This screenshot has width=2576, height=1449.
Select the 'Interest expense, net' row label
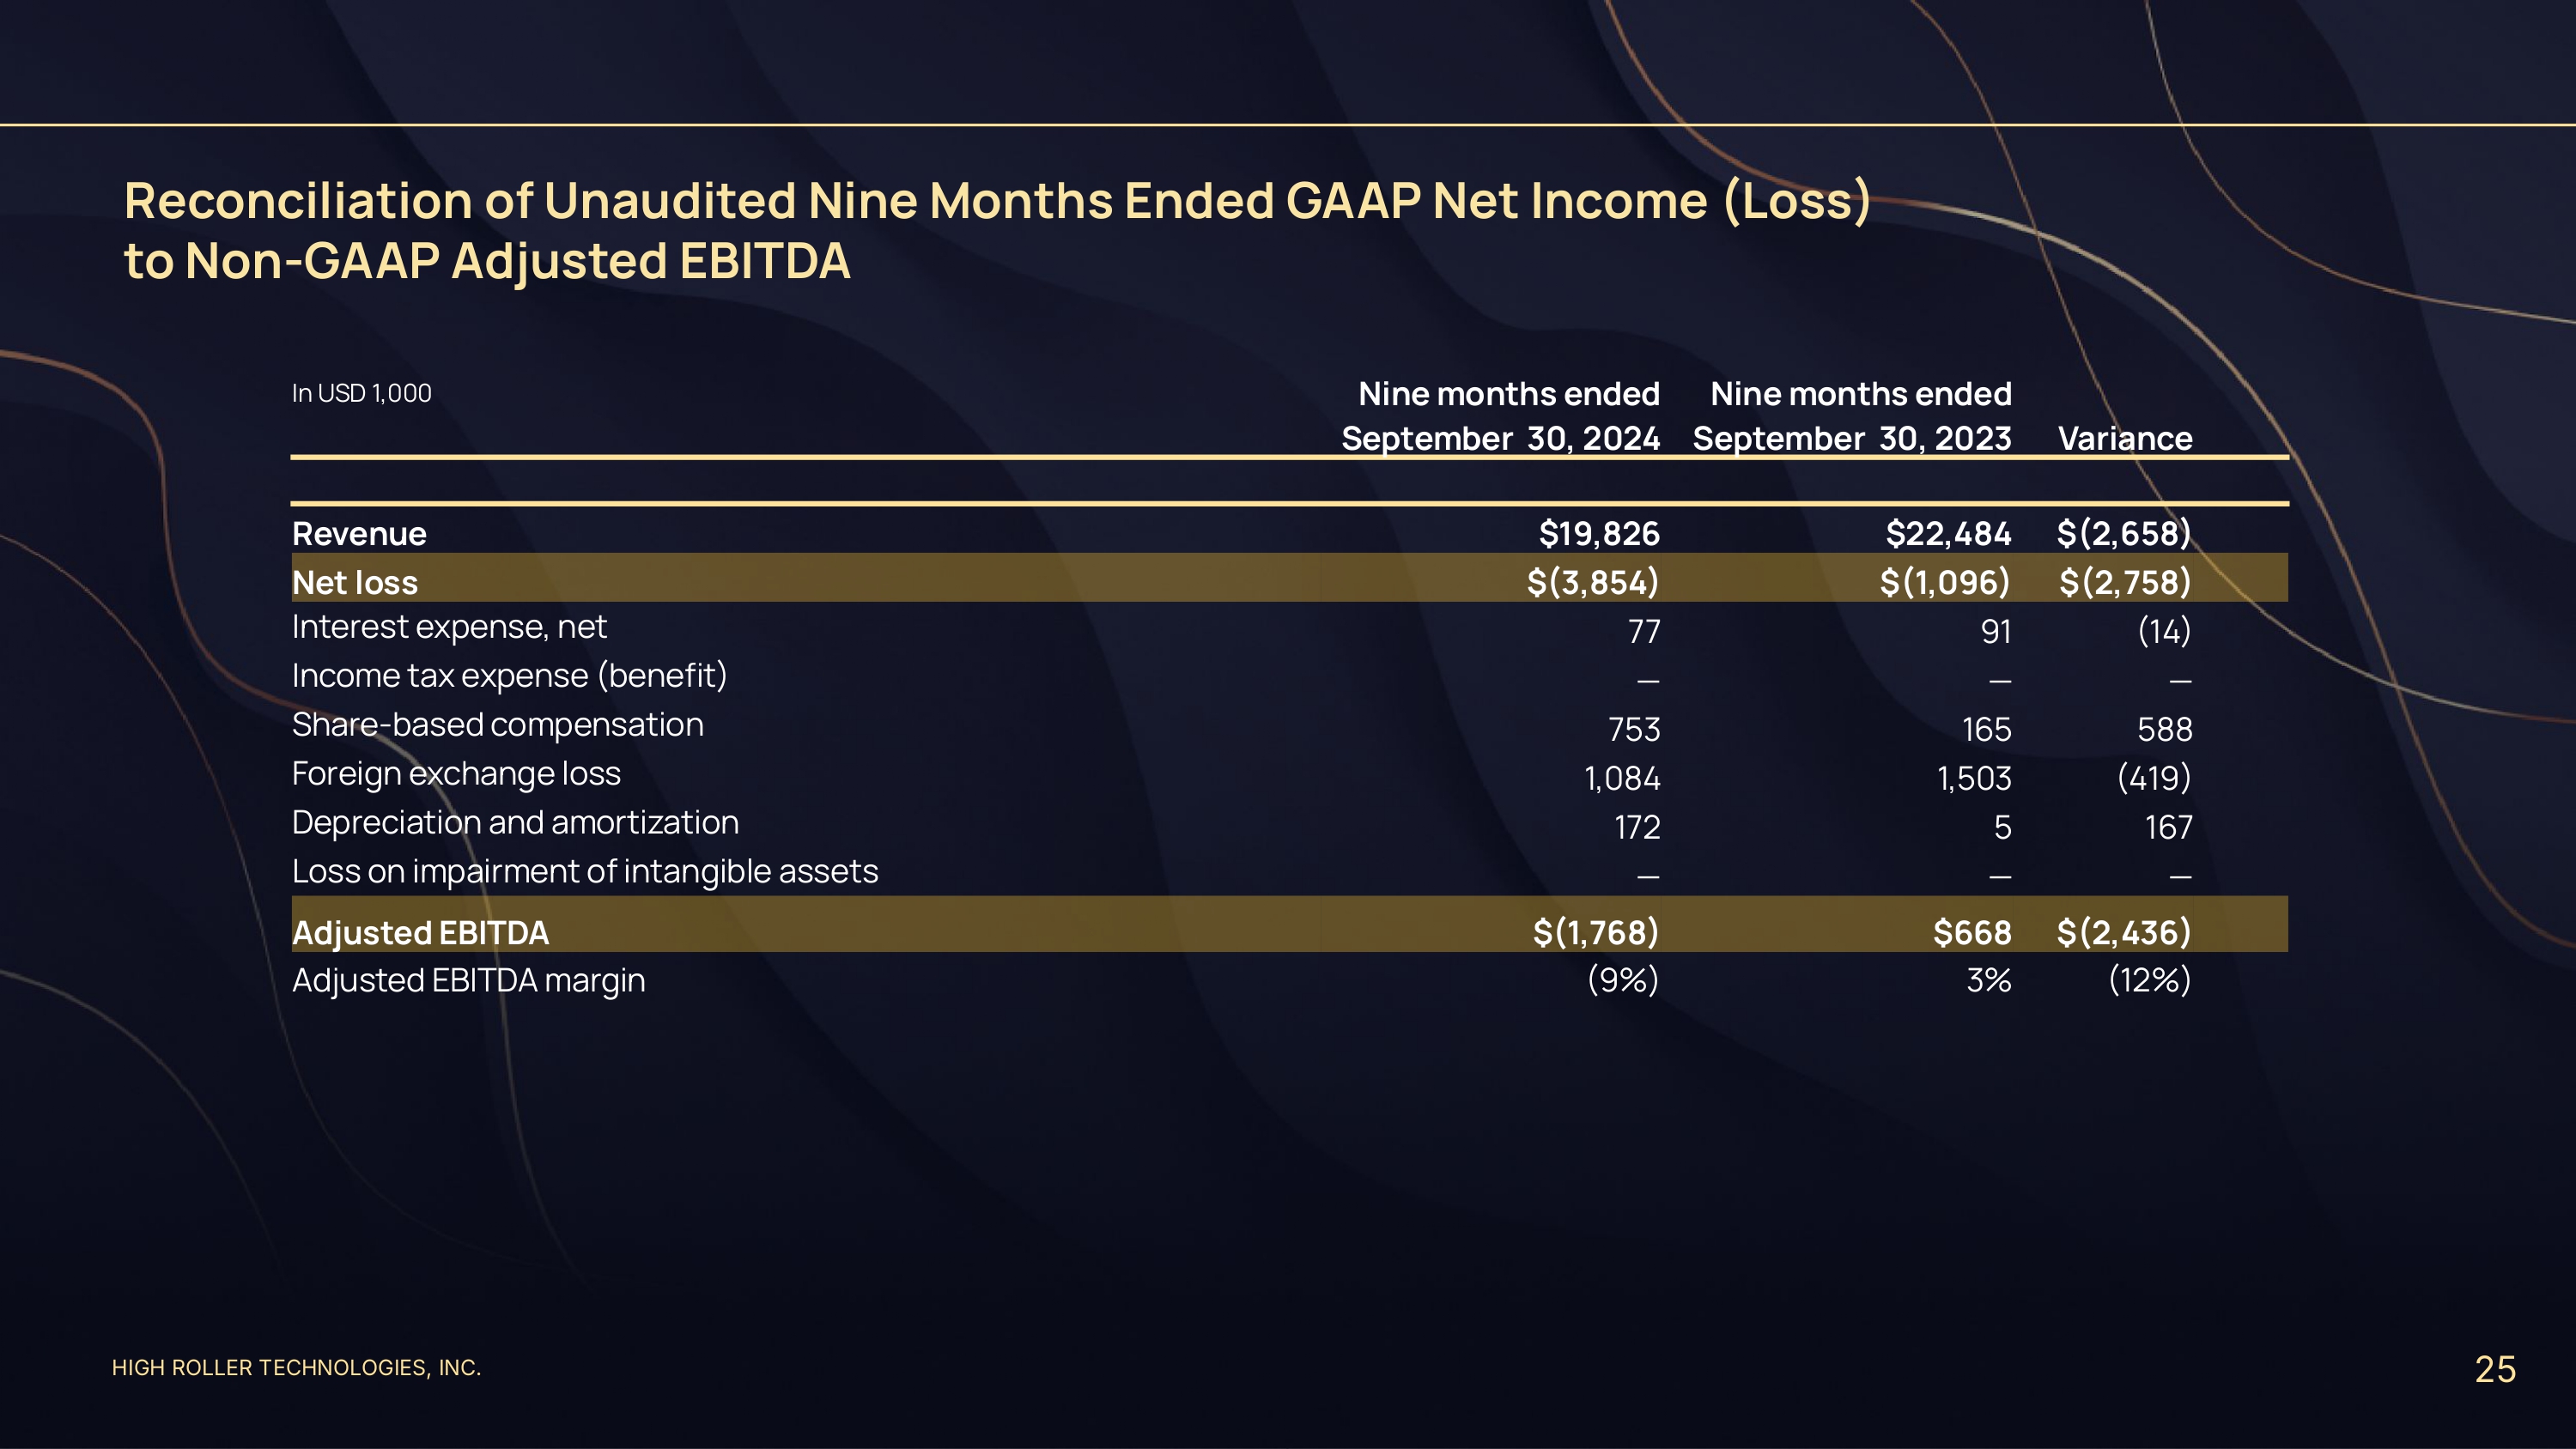click(x=448, y=627)
